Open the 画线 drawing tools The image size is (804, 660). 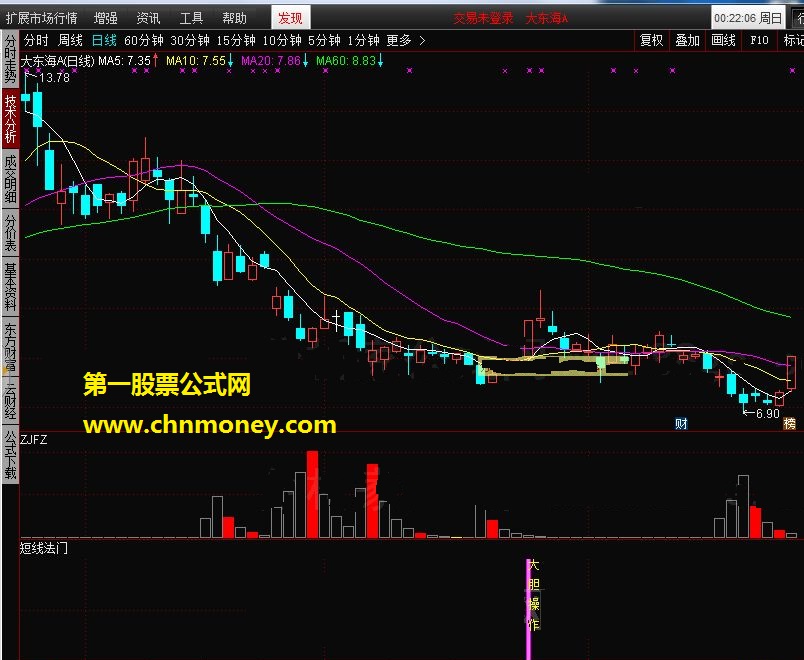(x=723, y=40)
